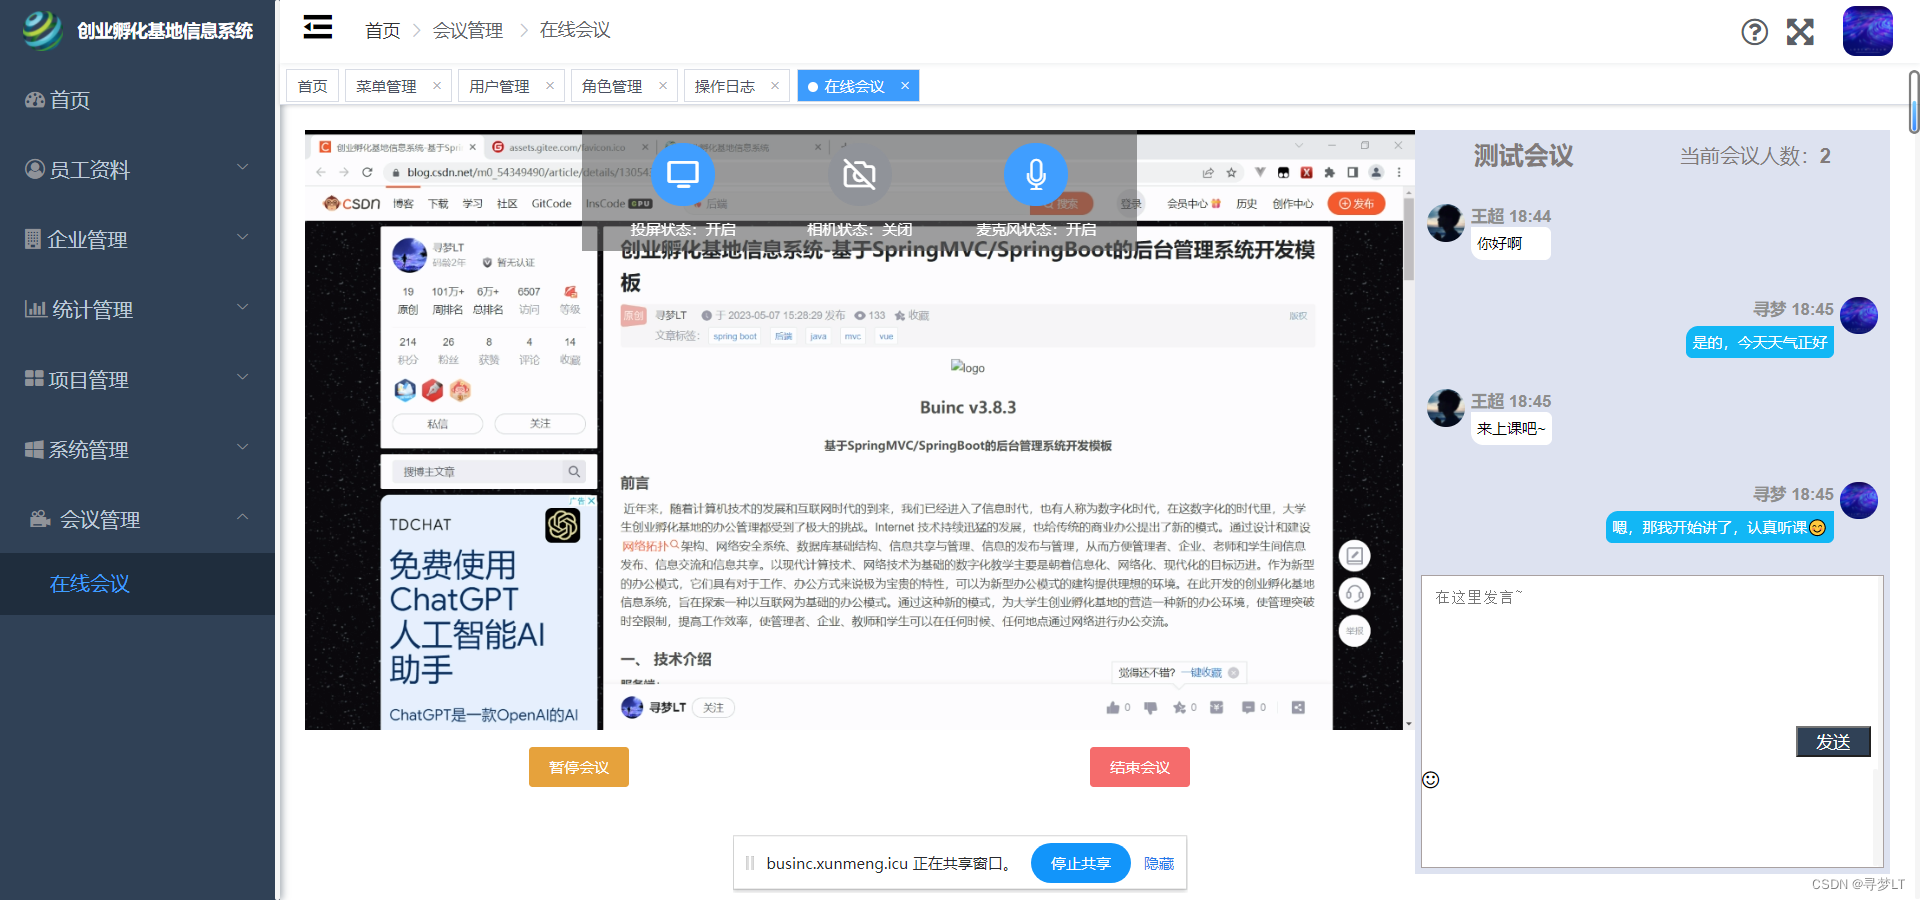Close the 在线会议 tab
Viewport: 1920px width, 900px height.
click(x=905, y=86)
